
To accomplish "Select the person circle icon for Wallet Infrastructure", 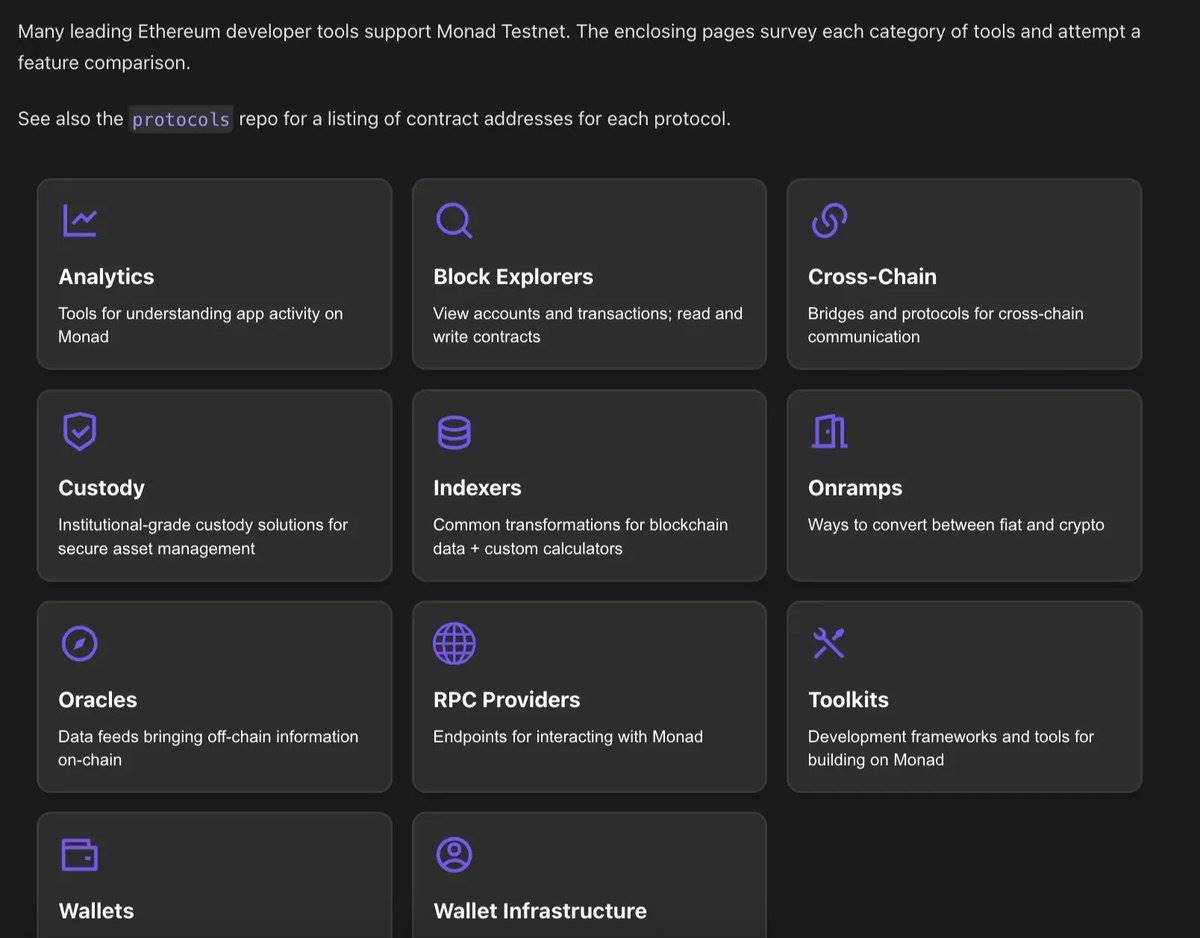I will pos(454,855).
